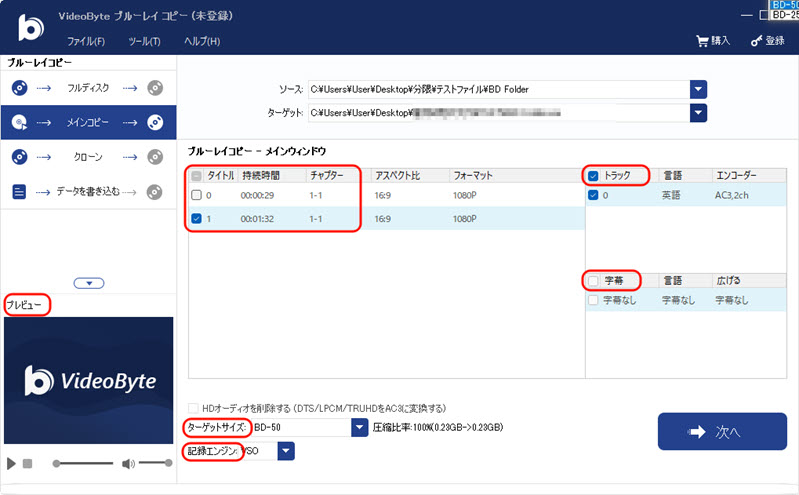Click the minimize window button

[747, 15]
